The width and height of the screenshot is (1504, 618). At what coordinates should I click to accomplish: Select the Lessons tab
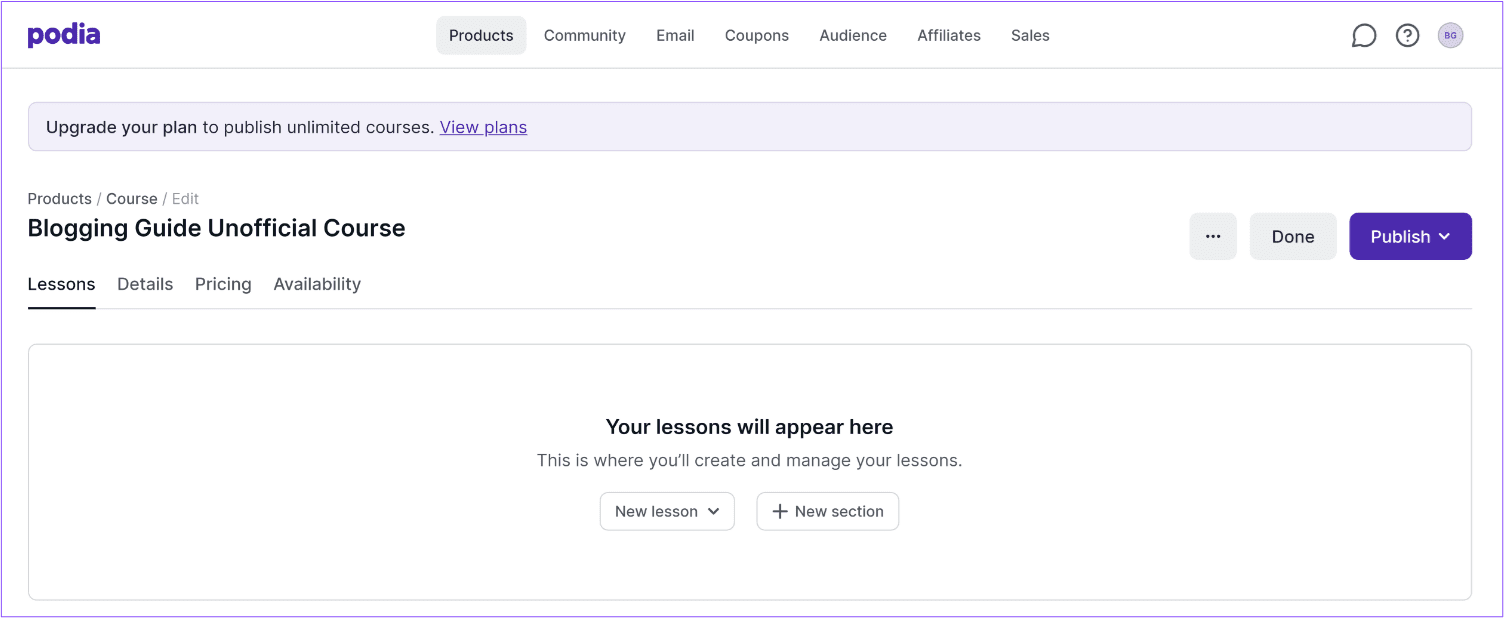(x=62, y=284)
